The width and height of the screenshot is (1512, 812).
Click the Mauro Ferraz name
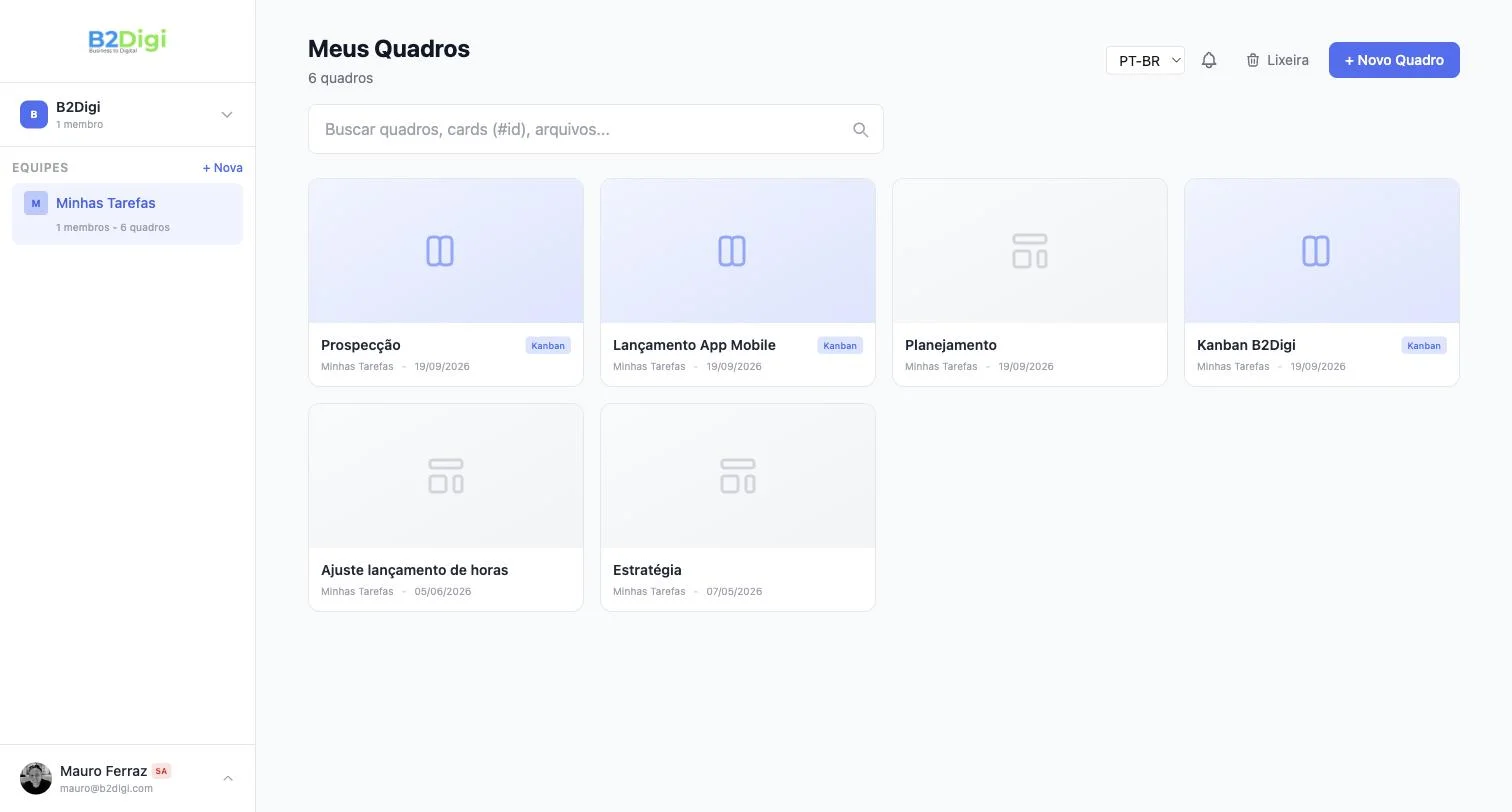103,771
